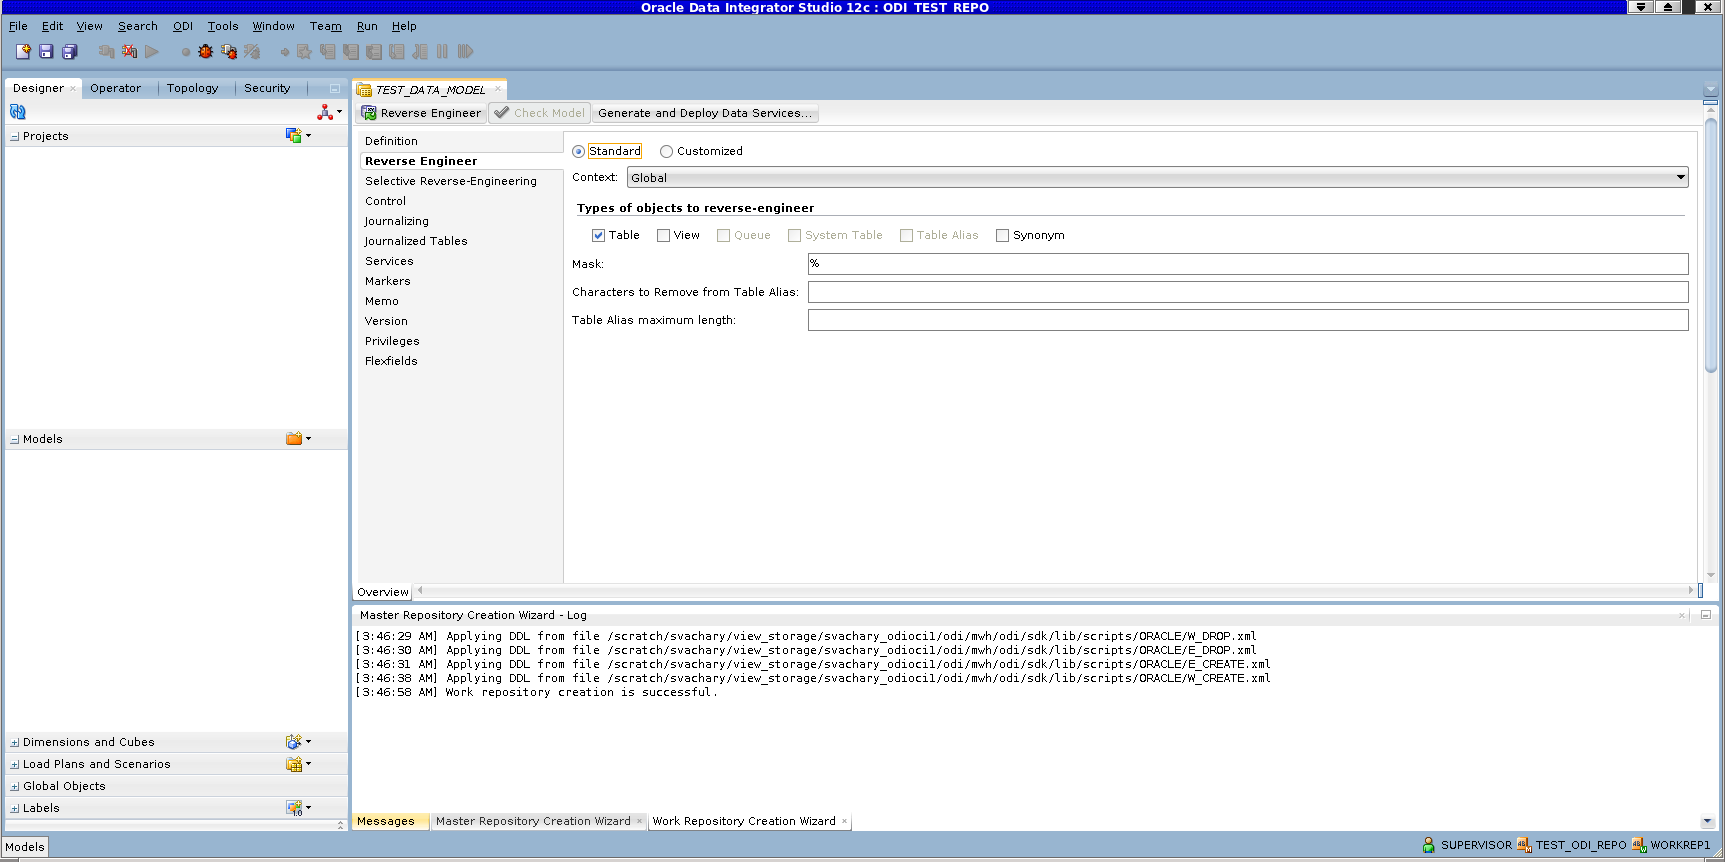Click the Pause toolbar icon
Viewport: 1725px width, 862px height.
[442, 51]
